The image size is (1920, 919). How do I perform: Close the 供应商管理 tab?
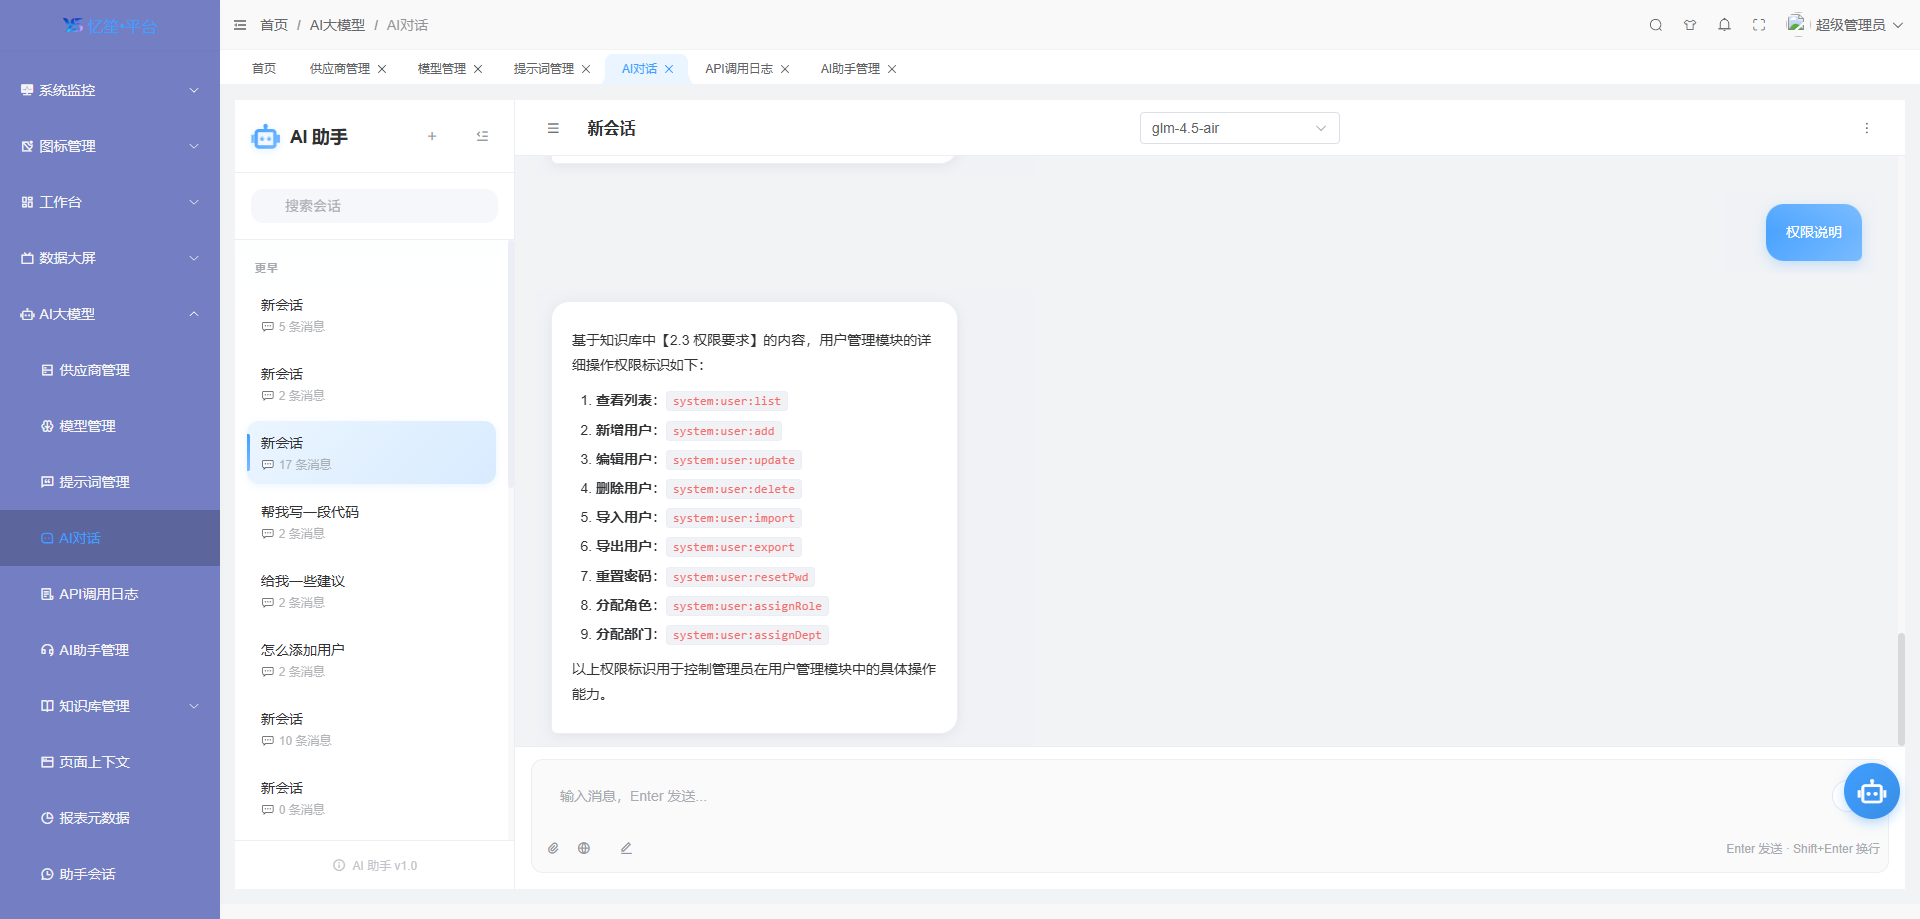(382, 69)
